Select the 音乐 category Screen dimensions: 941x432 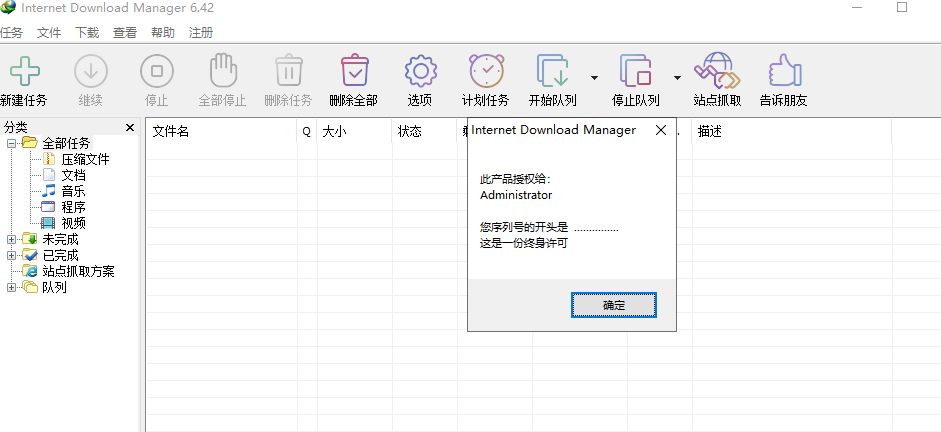(73, 191)
